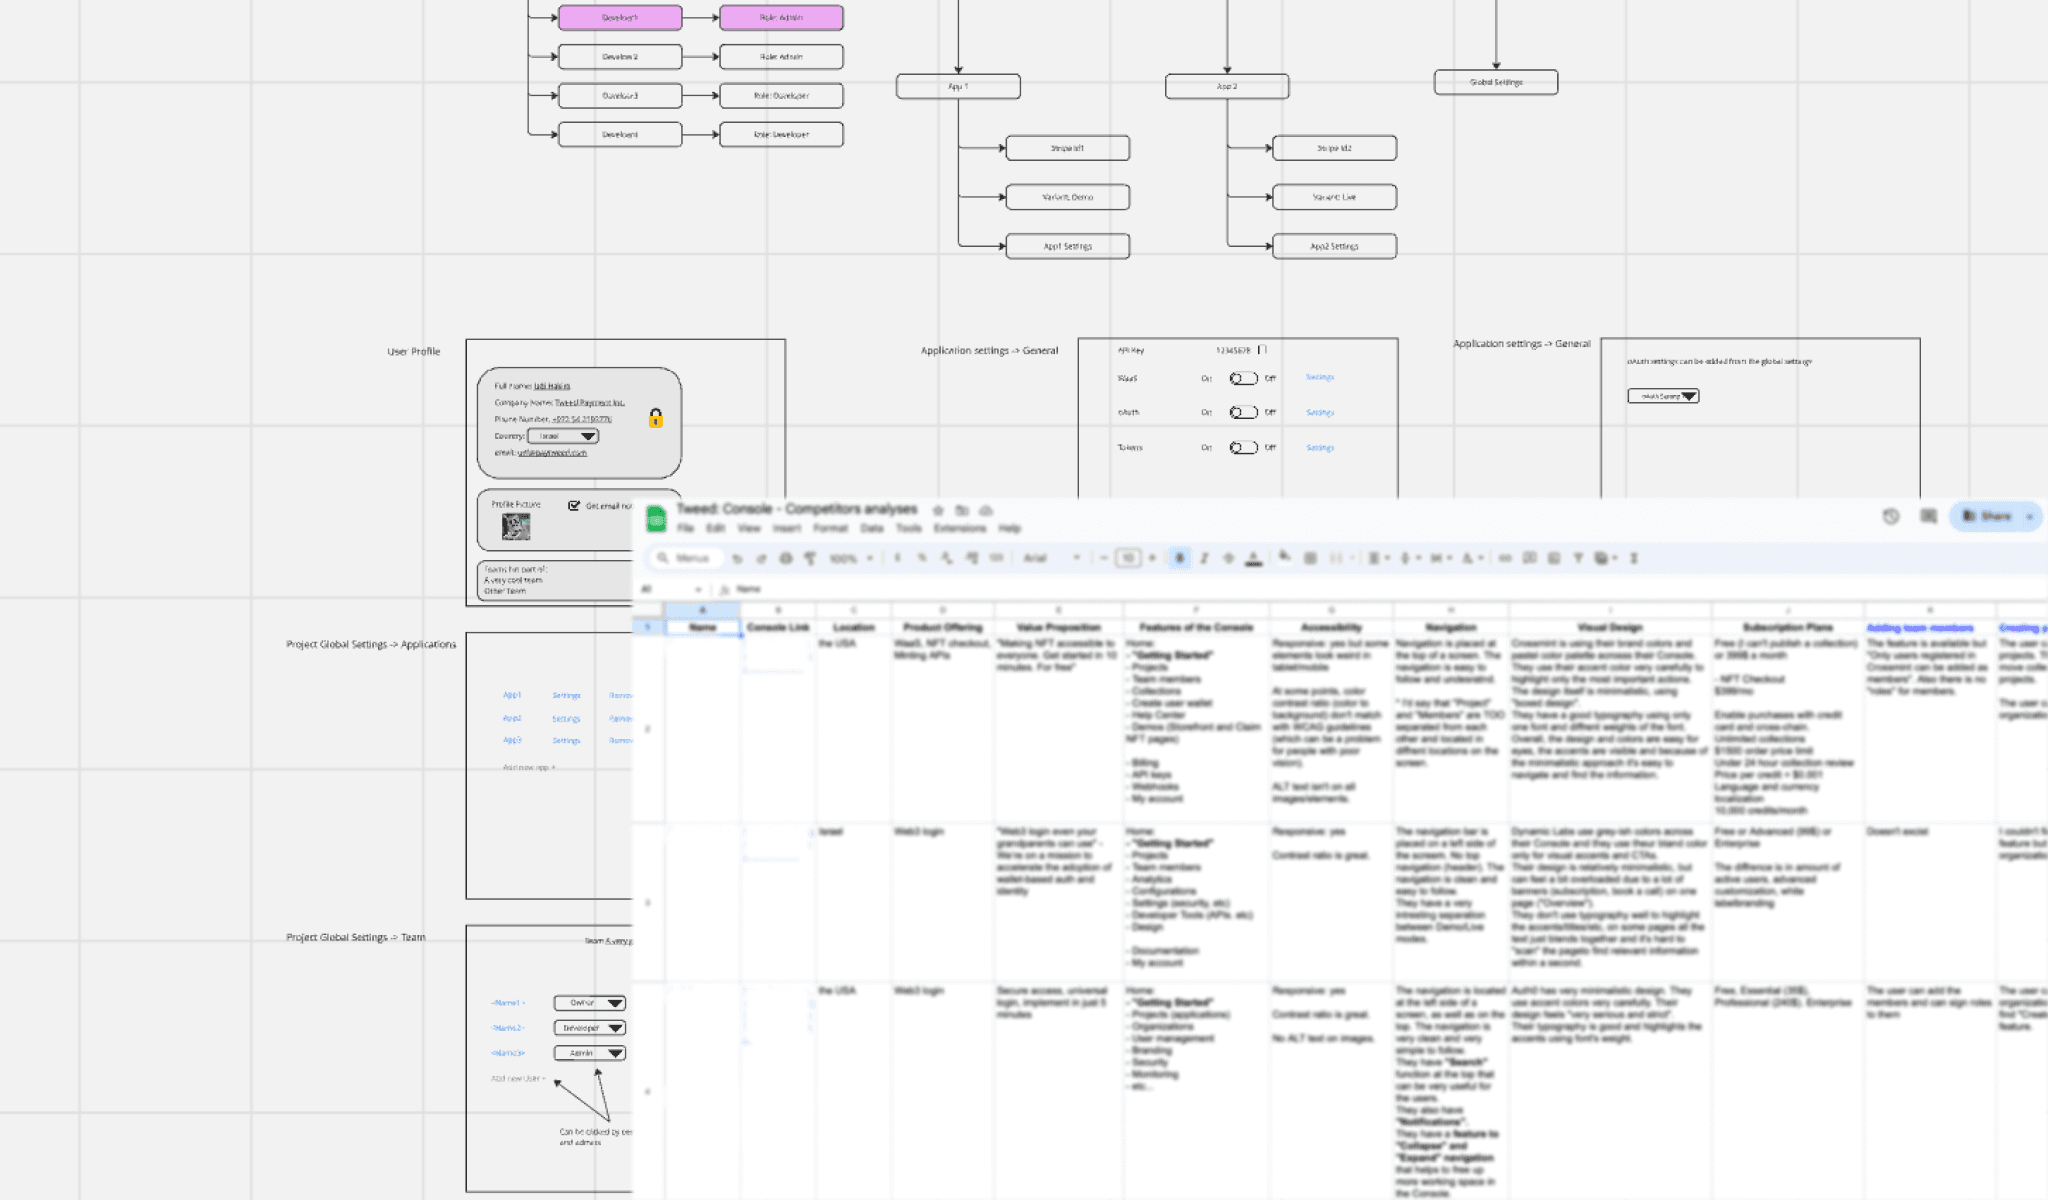Viewport: 2048px width, 1200px height.
Task: Click the Italic formatting icon
Action: [1204, 558]
